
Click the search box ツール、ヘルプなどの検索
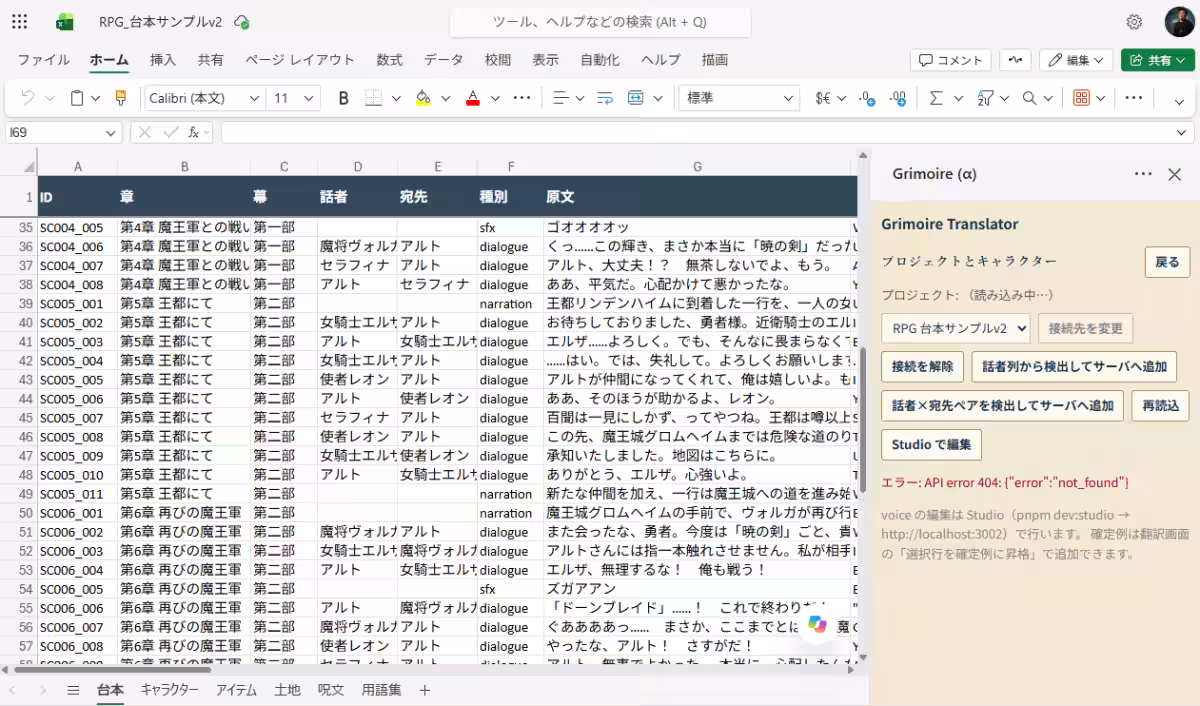tap(600, 22)
